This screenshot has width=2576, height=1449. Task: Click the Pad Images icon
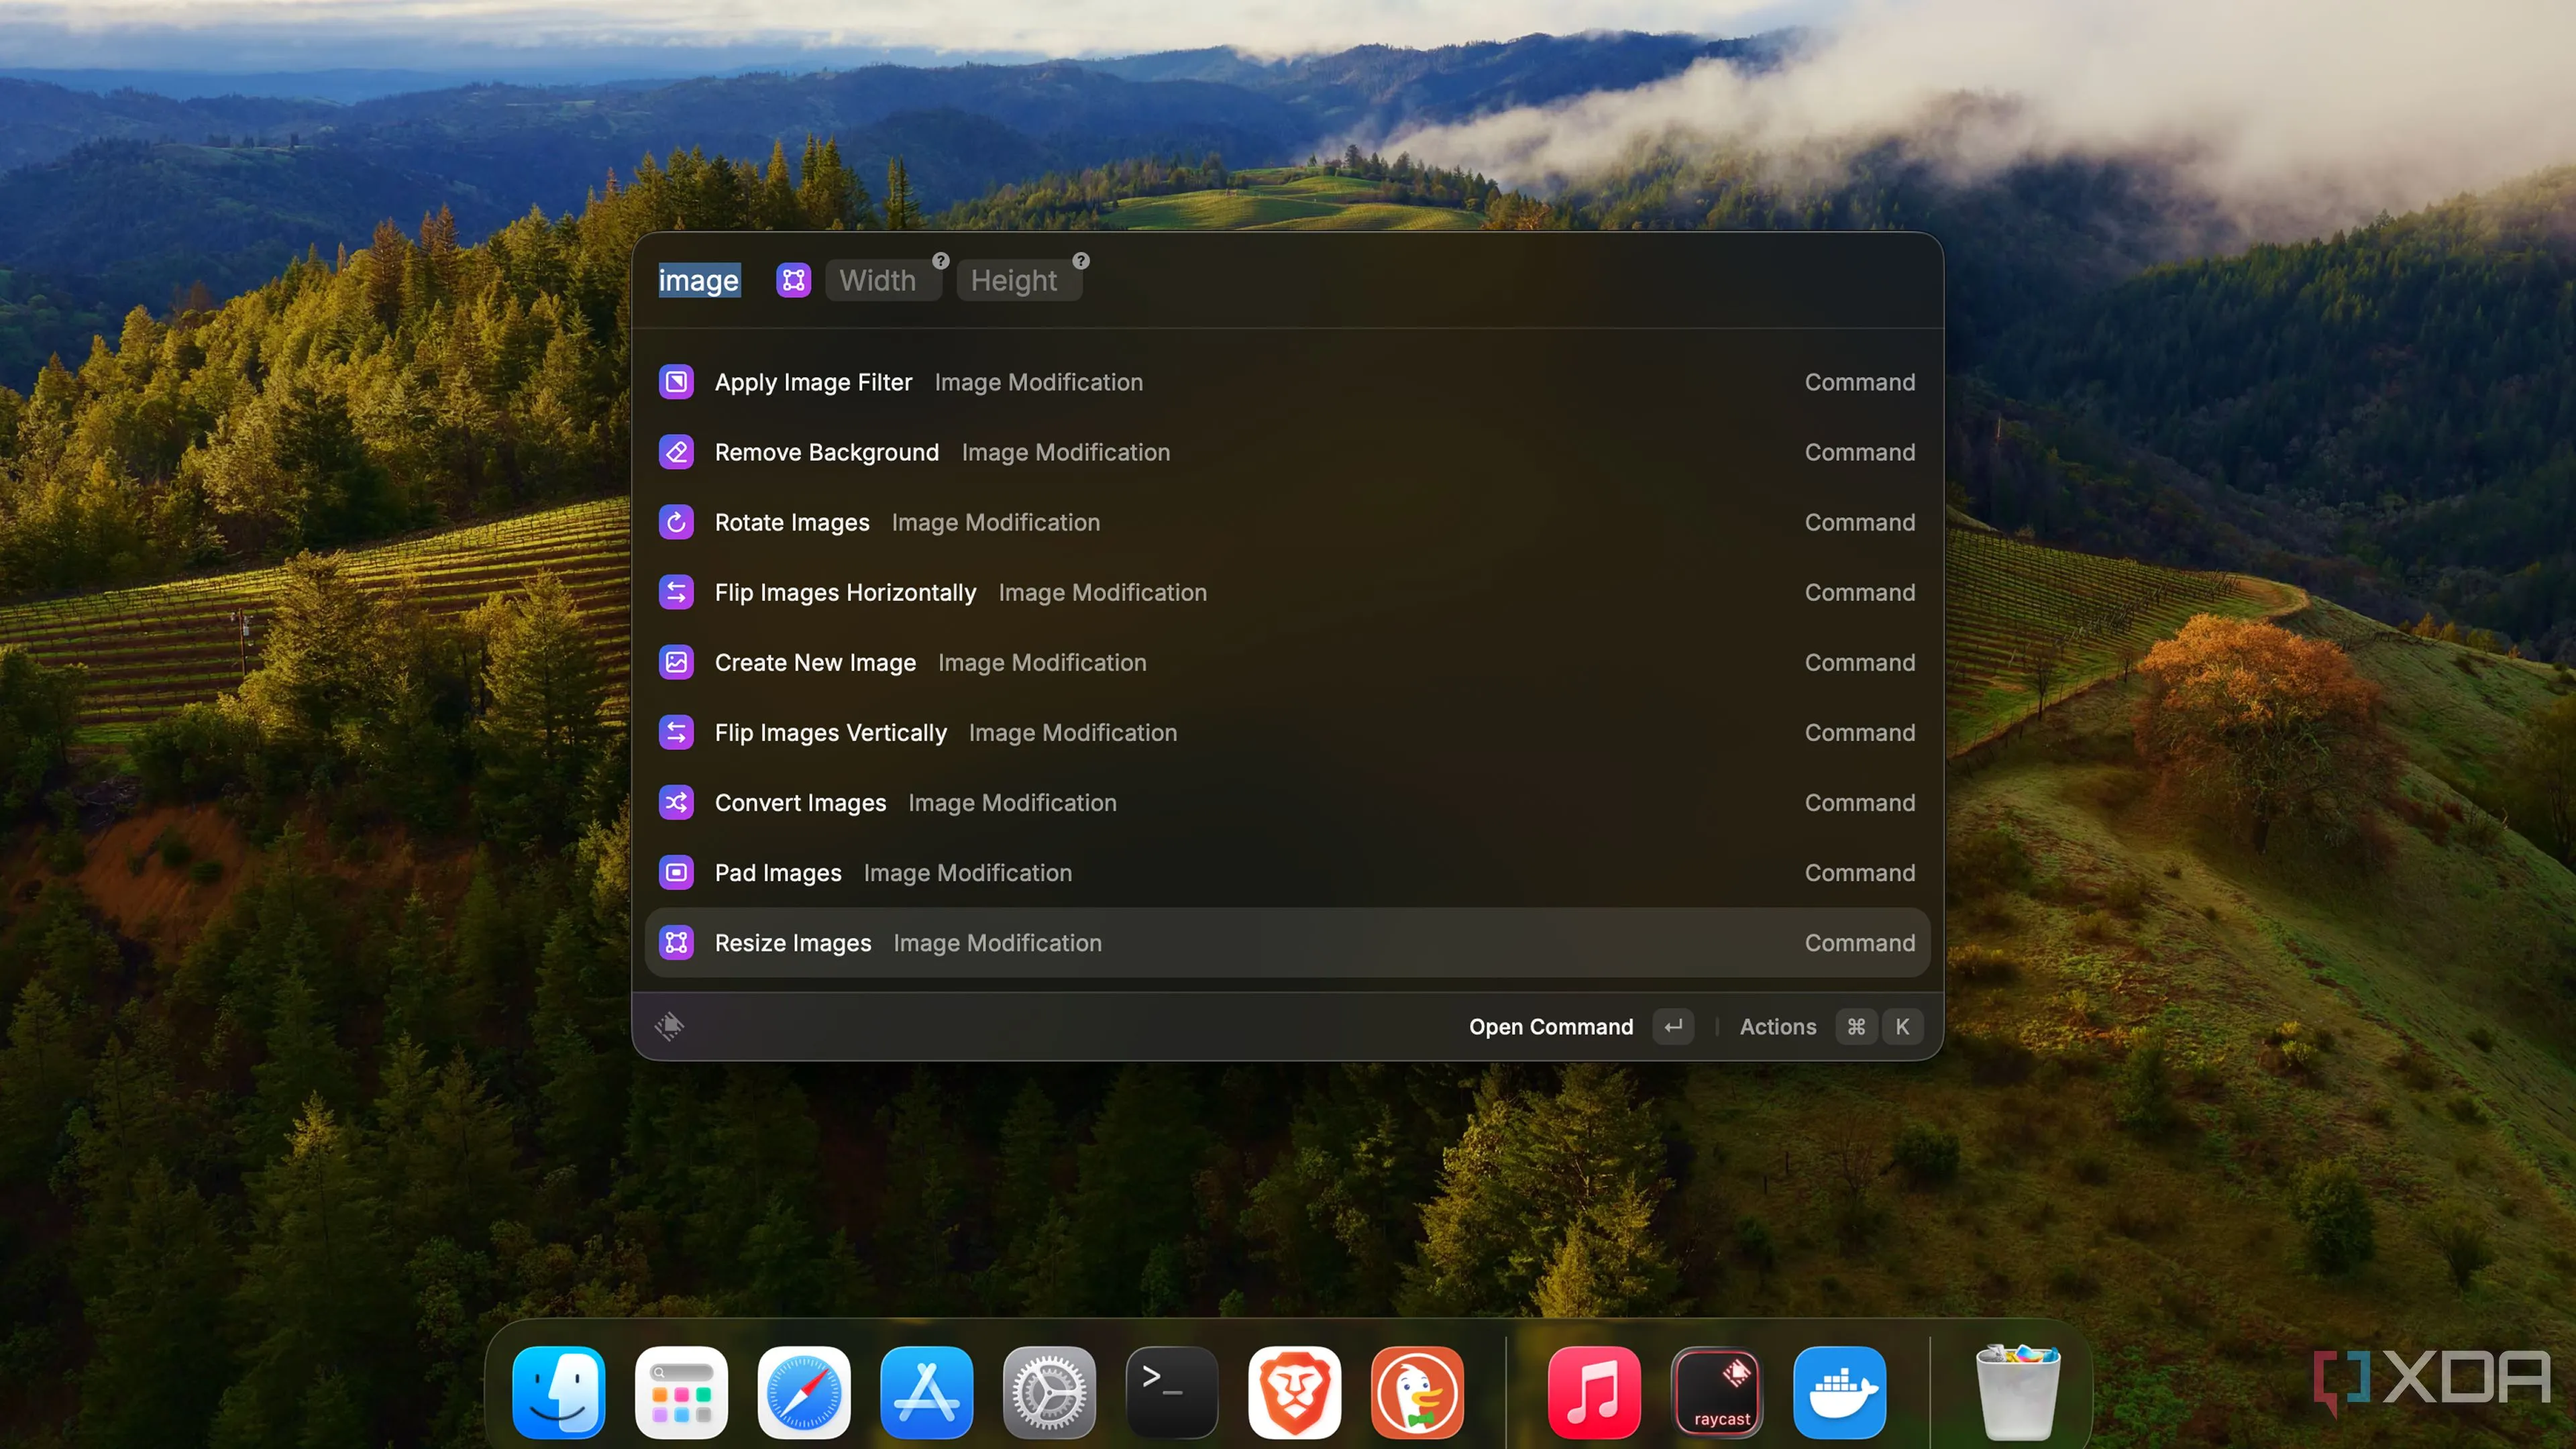(x=676, y=872)
